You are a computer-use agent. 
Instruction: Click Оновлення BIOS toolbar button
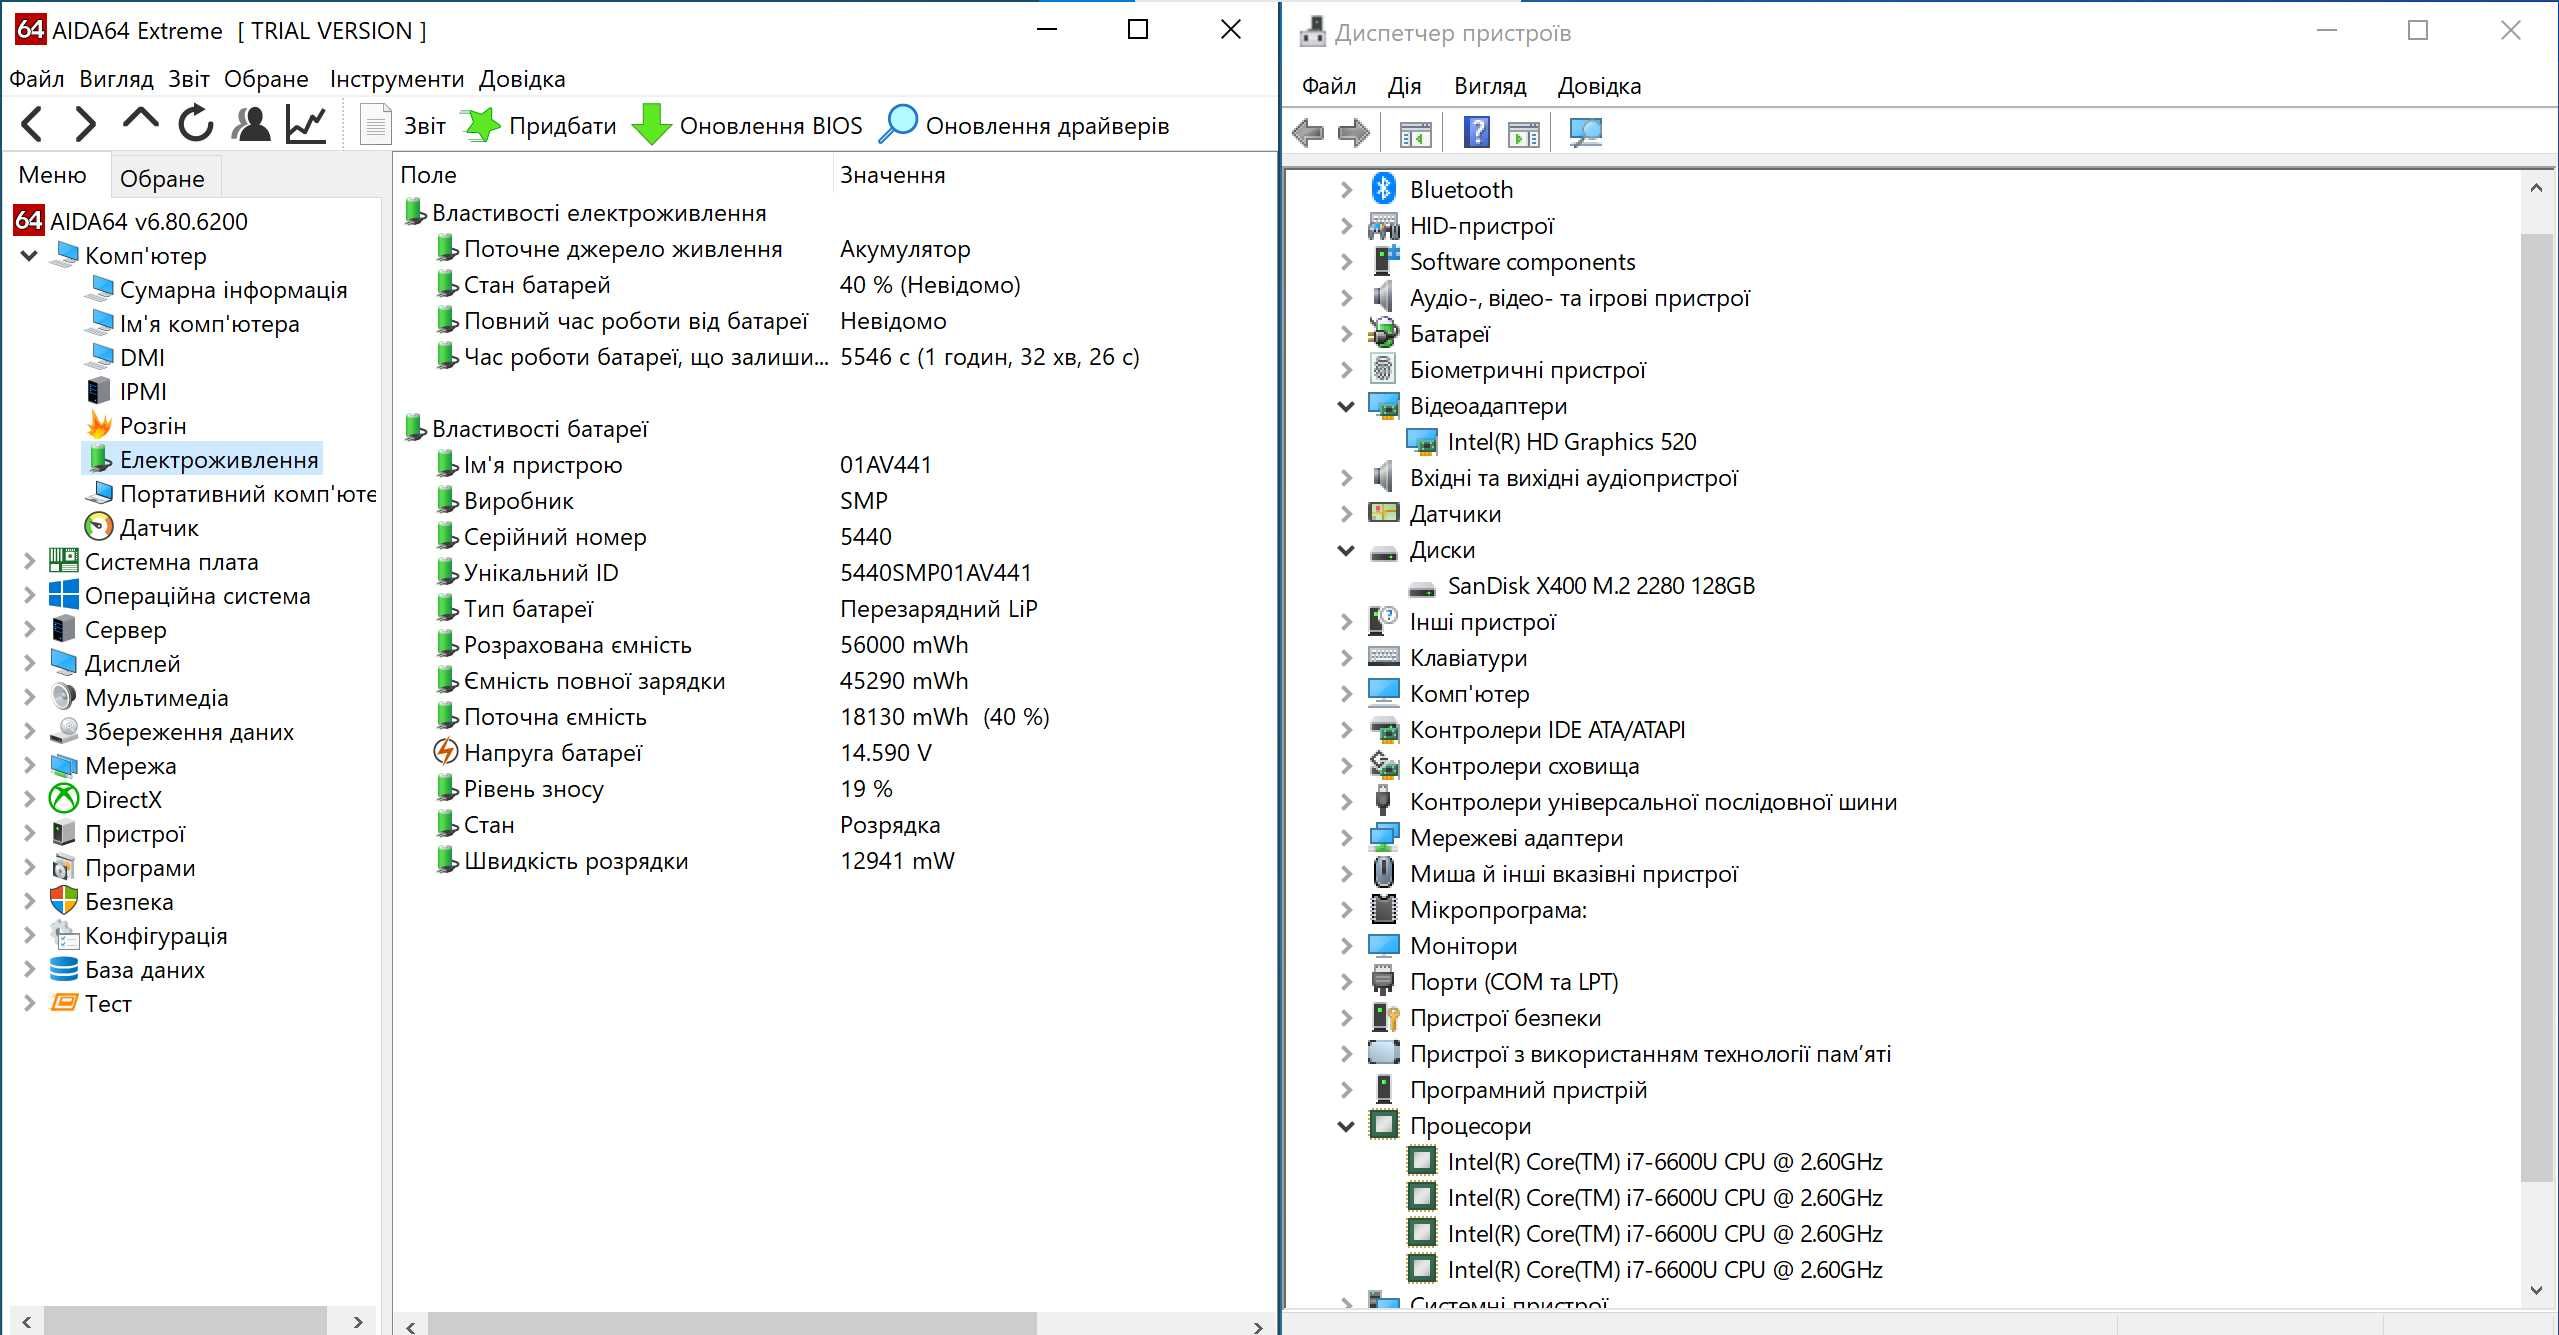coord(748,125)
